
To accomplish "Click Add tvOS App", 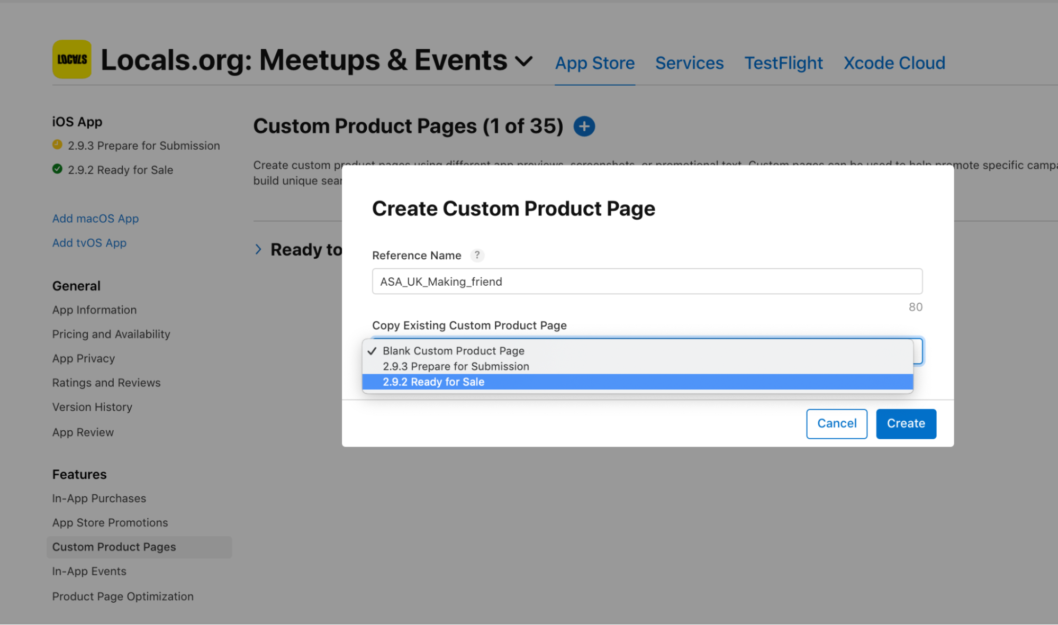I will tap(91, 242).
